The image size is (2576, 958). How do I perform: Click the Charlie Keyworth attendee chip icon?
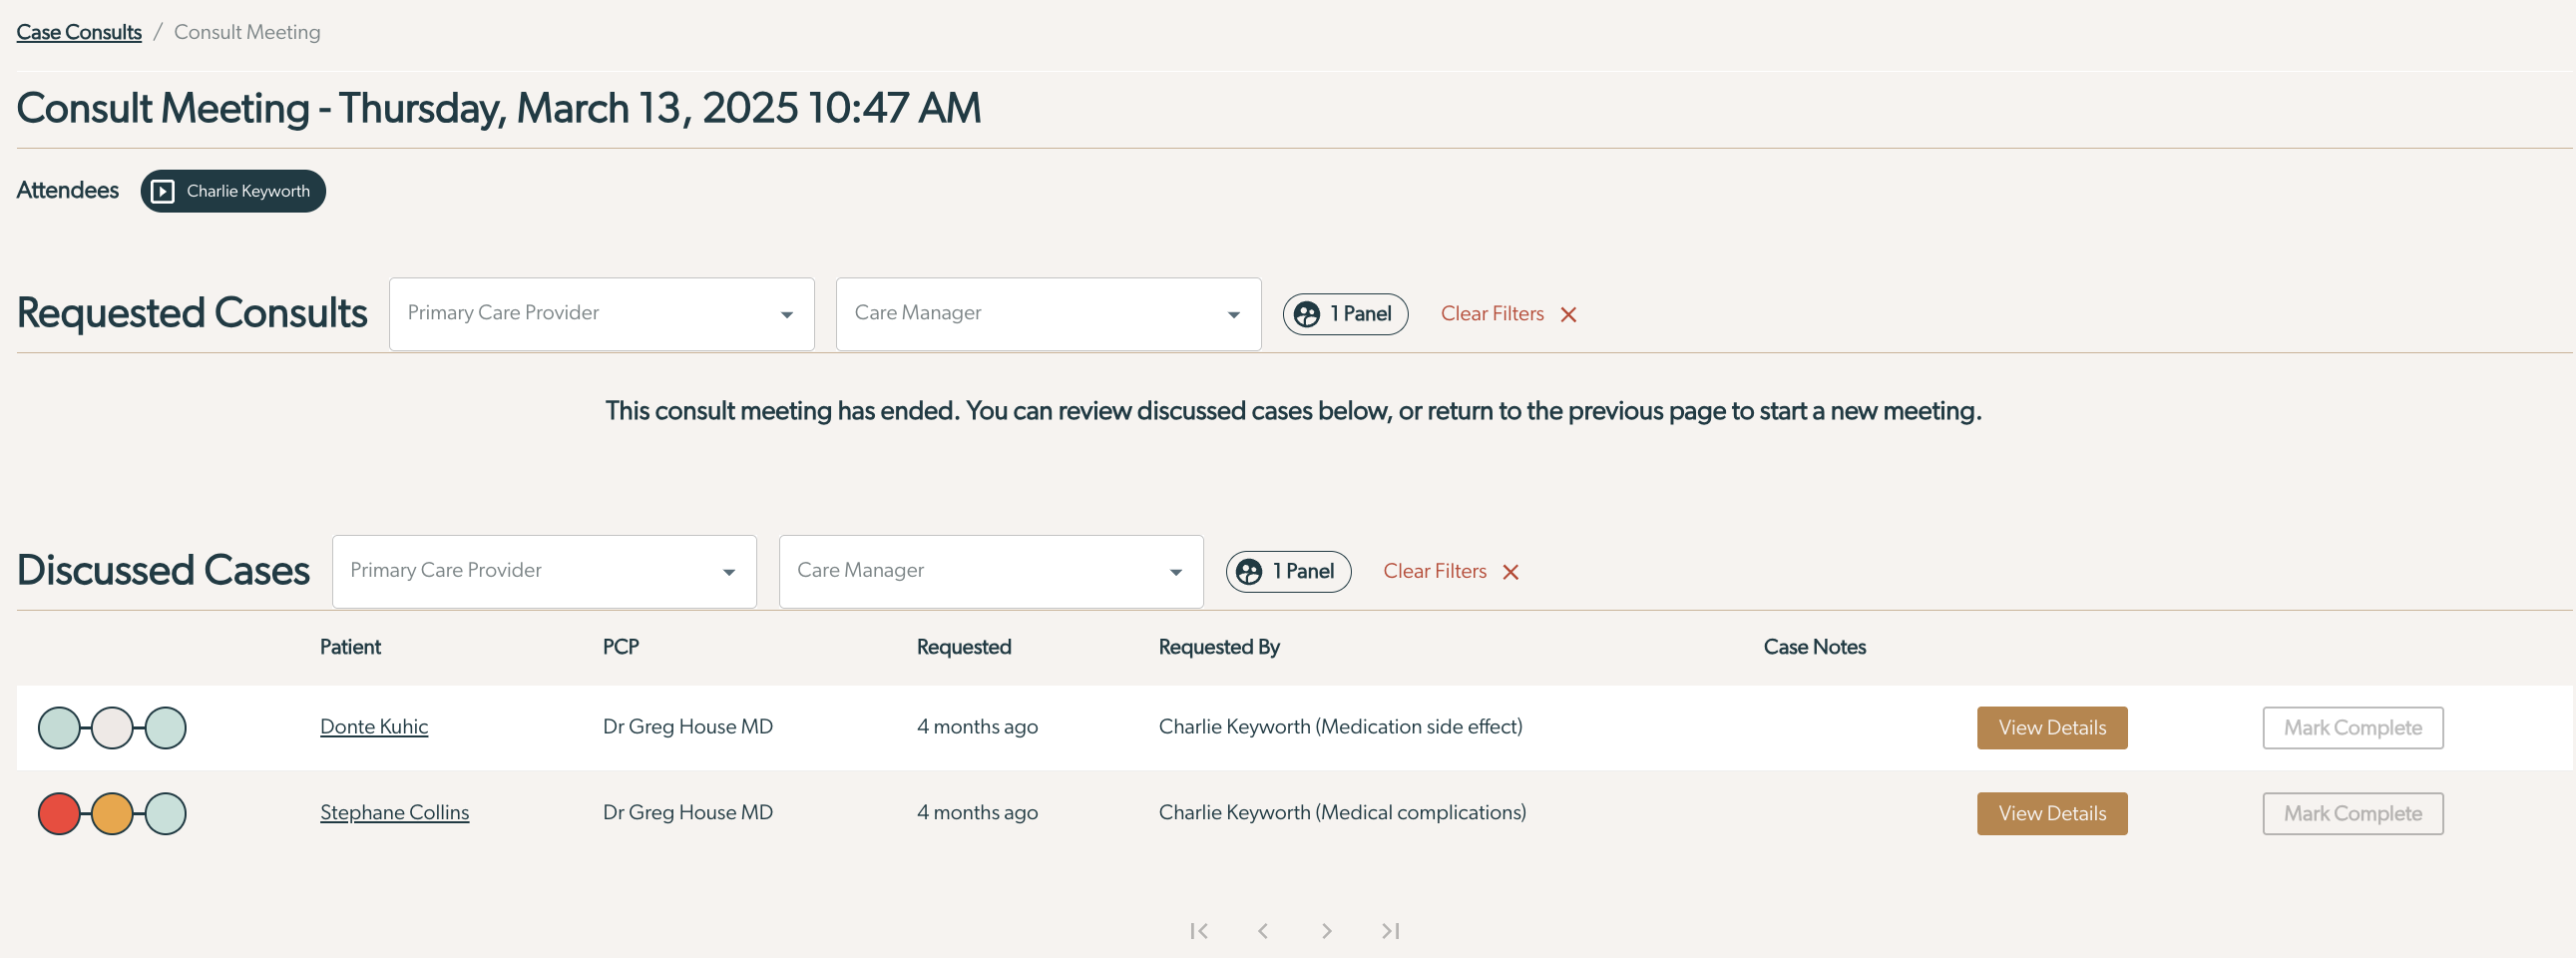coord(163,191)
